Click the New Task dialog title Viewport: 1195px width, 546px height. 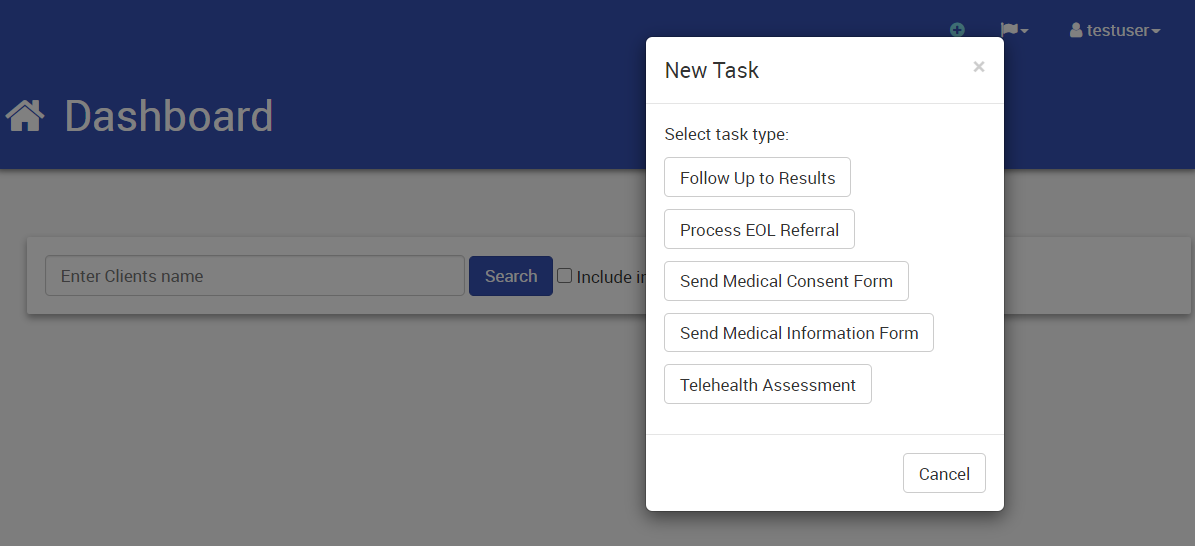[712, 70]
